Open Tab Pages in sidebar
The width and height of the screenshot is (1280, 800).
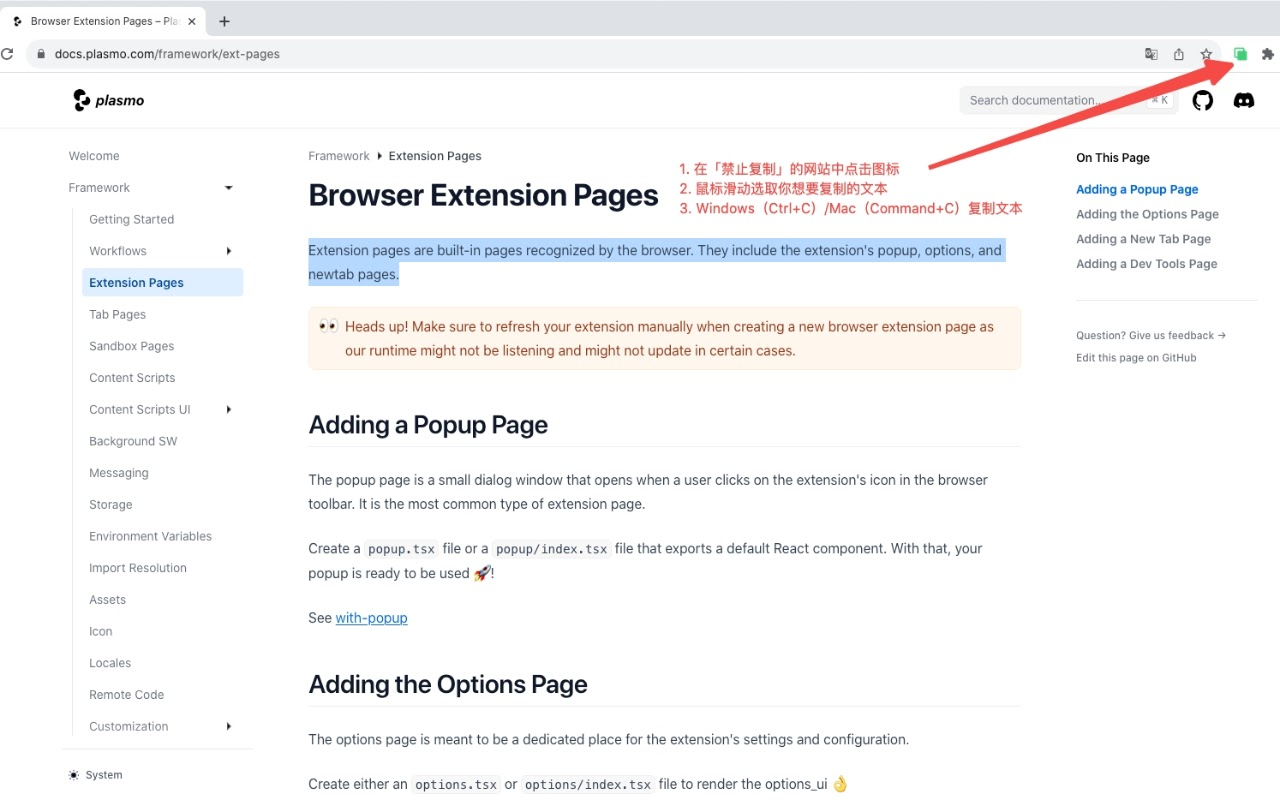[117, 315]
